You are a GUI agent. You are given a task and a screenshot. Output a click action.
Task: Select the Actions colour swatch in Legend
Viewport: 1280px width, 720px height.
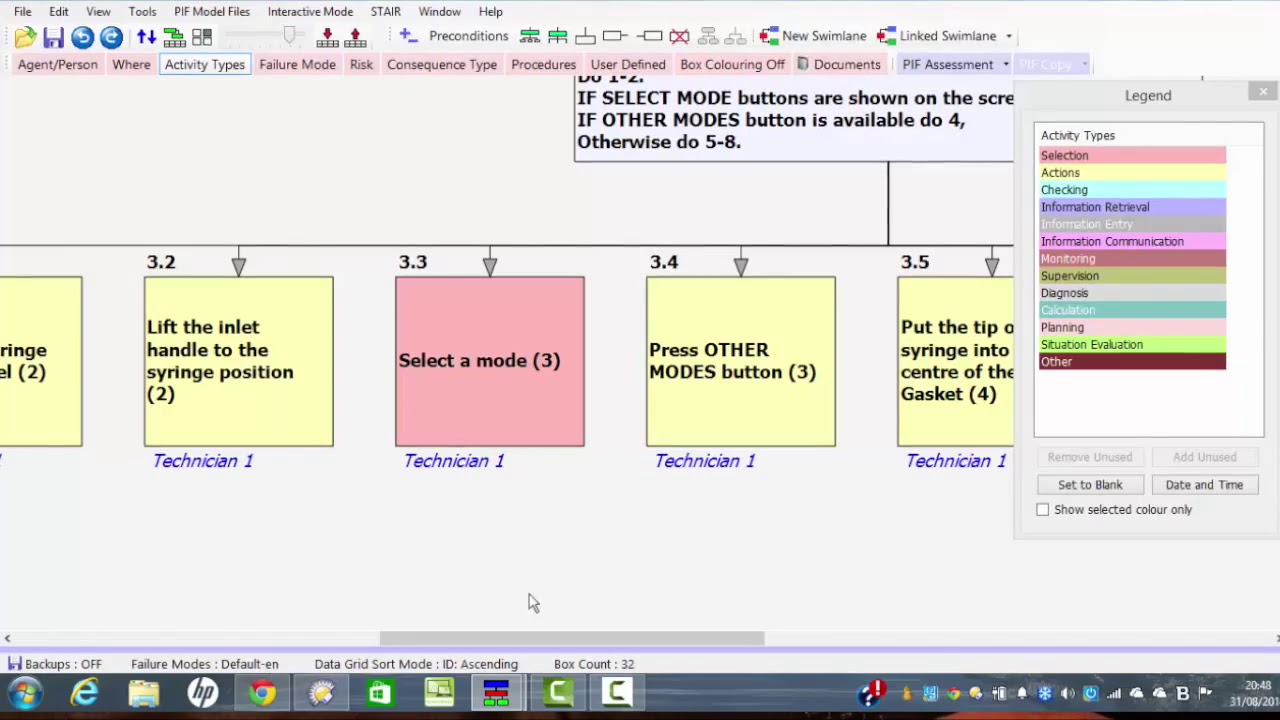1132,172
